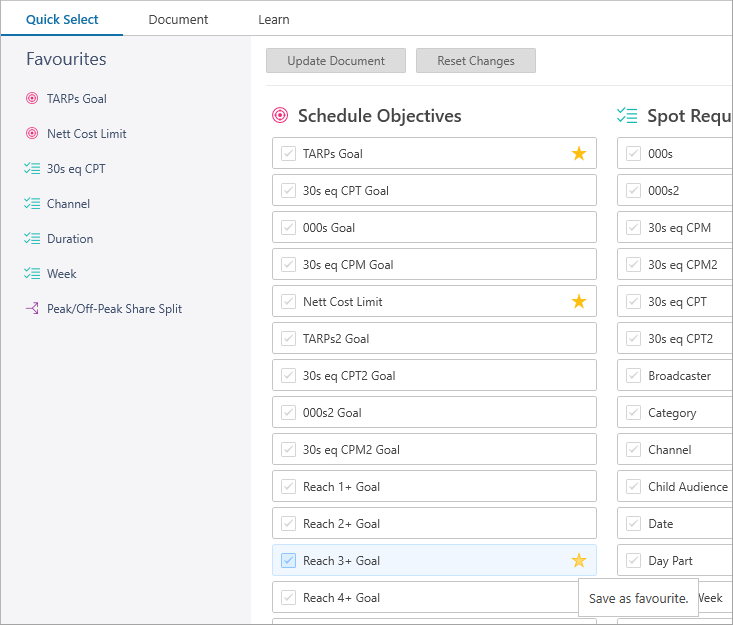Screen dimensions: 733x625
Task: Tick the Reach 1+ Goal checkbox
Action: tap(288, 486)
